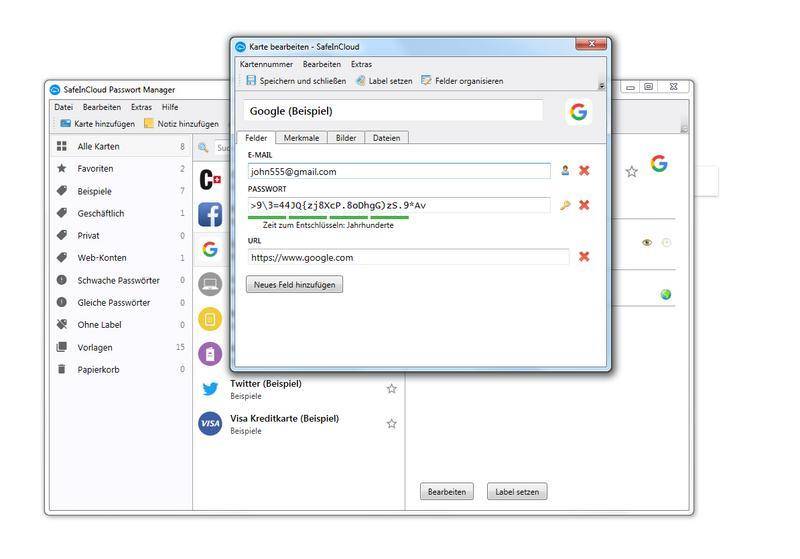Star the Twitter (Beispiel) card as favorite
Image resolution: width=800 pixels, height=559 pixels.
click(391, 389)
